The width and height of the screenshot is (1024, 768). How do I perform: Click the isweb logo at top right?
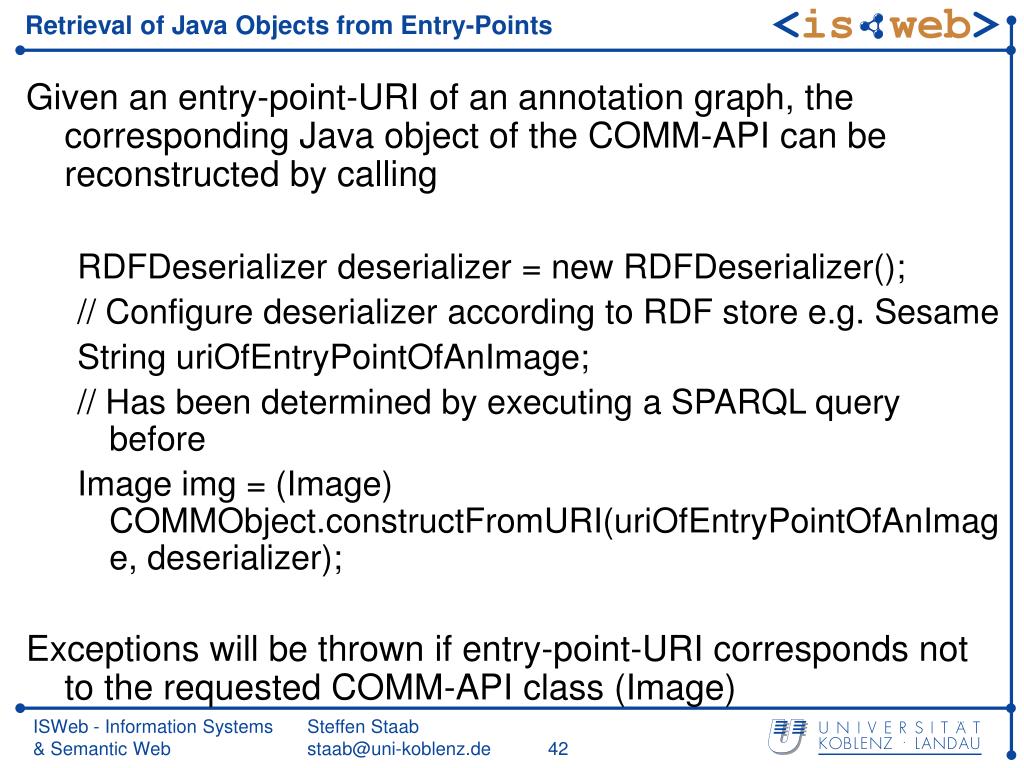click(x=886, y=25)
